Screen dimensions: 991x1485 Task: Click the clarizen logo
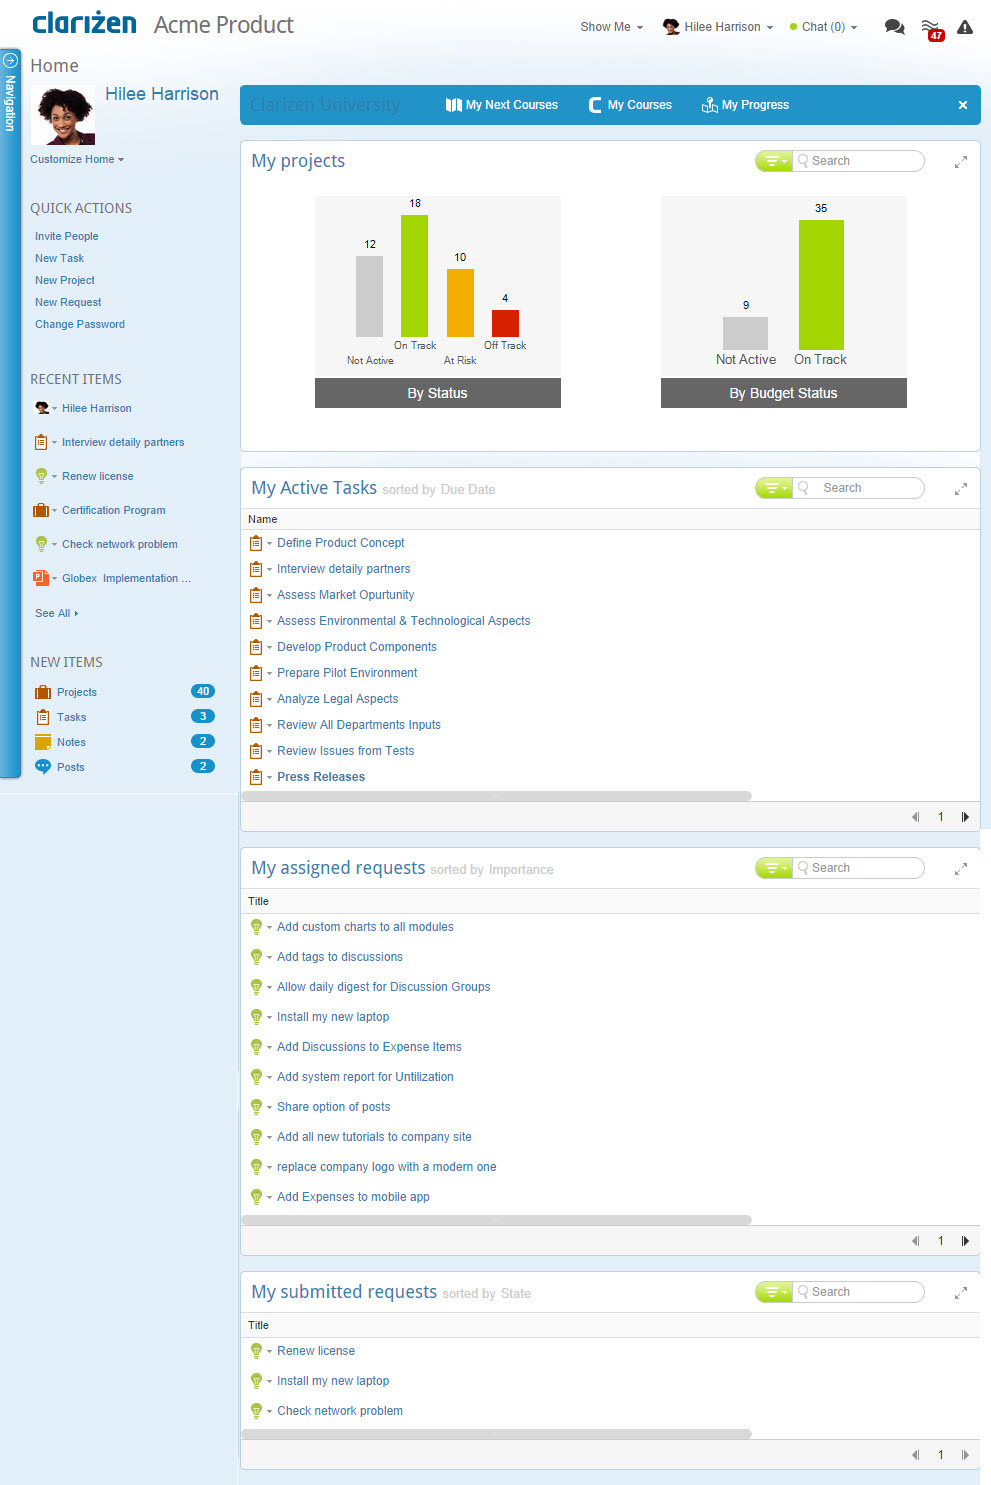tap(84, 22)
